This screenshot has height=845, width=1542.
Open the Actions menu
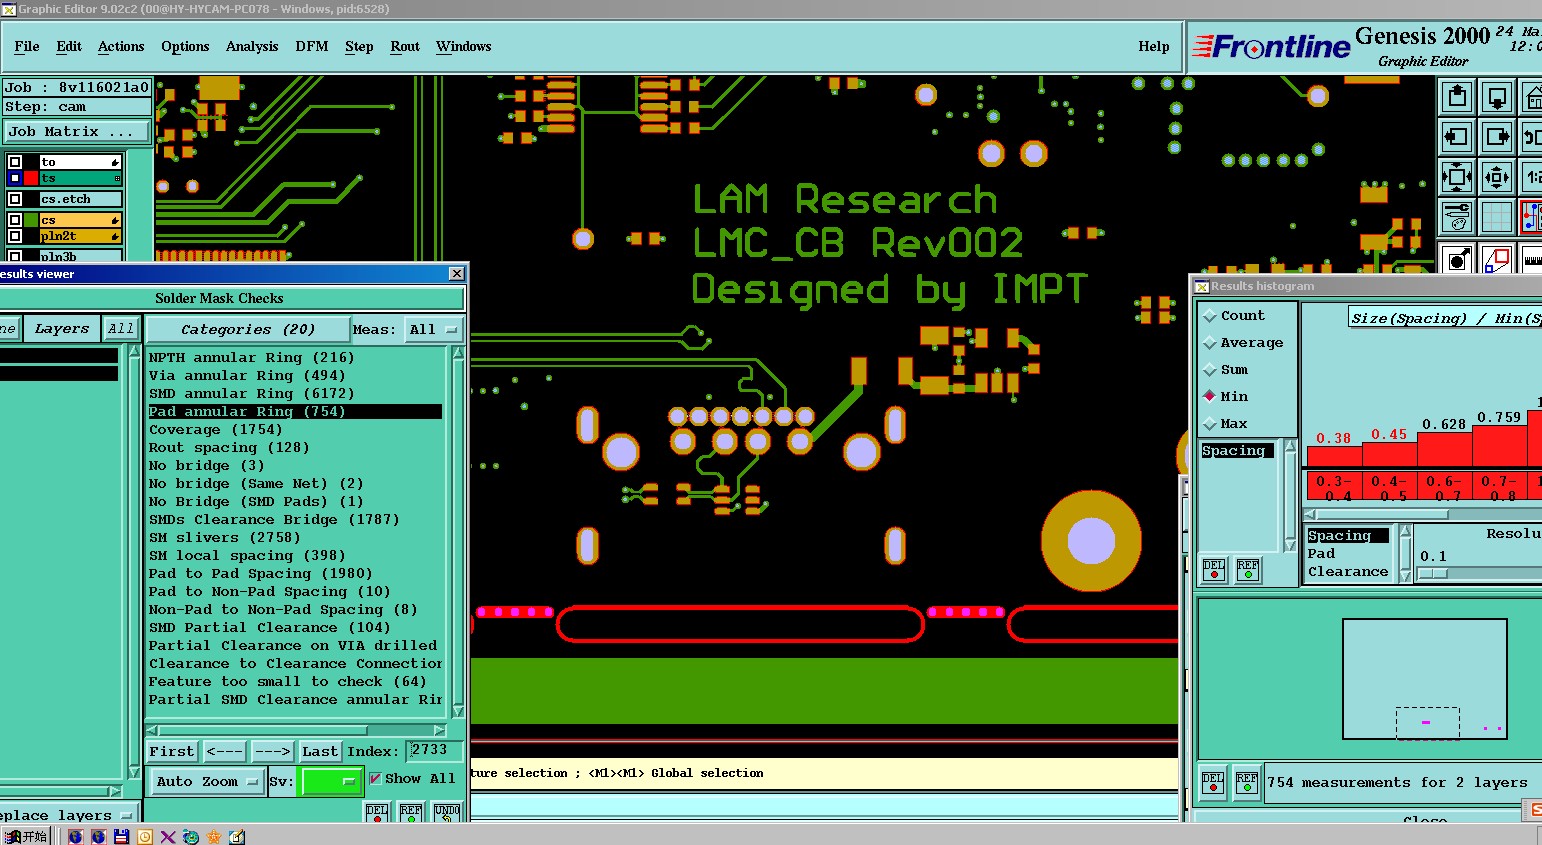click(x=121, y=46)
